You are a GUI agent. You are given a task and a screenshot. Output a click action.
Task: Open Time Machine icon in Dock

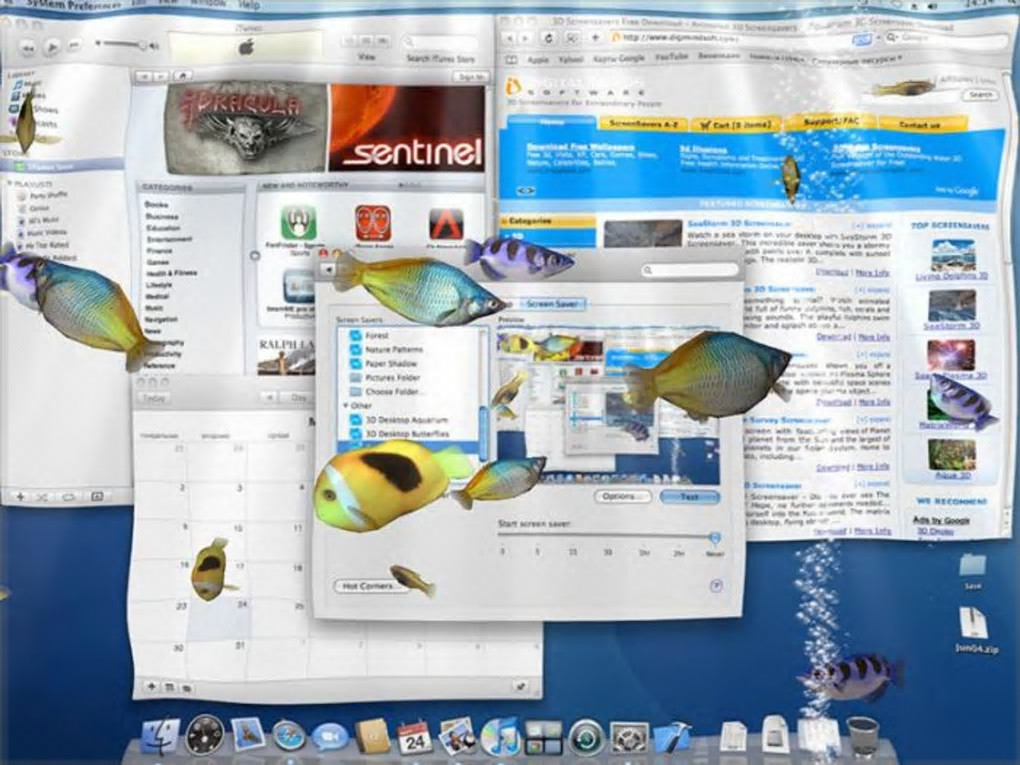click(x=587, y=738)
